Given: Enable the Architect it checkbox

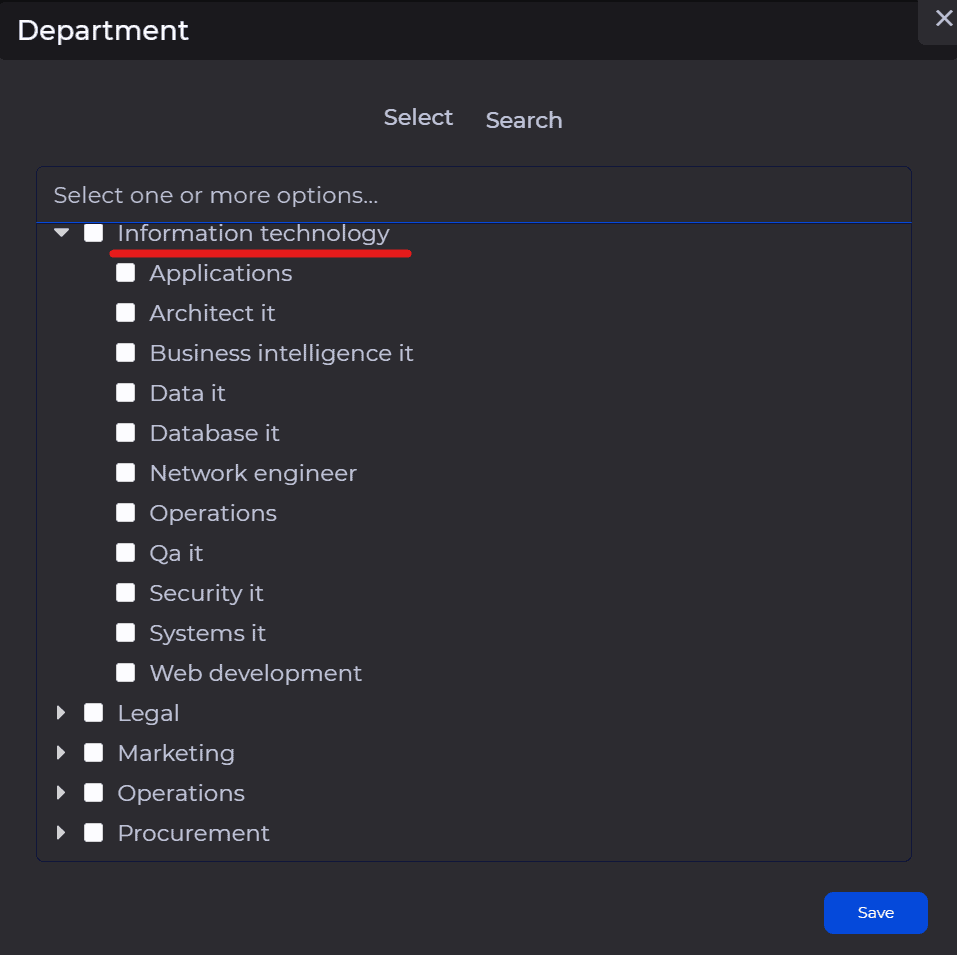Looking at the screenshot, I should pos(126,313).
